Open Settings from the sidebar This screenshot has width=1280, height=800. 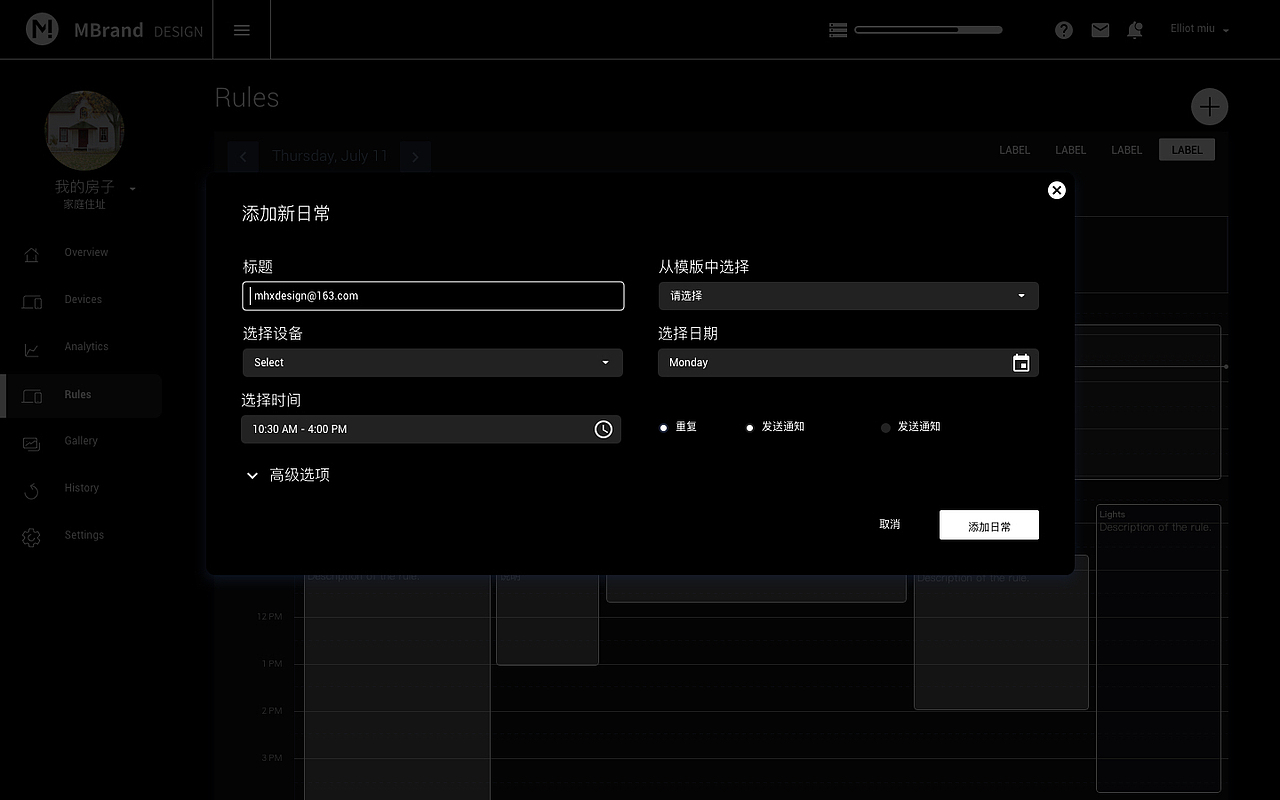point(84,535)
